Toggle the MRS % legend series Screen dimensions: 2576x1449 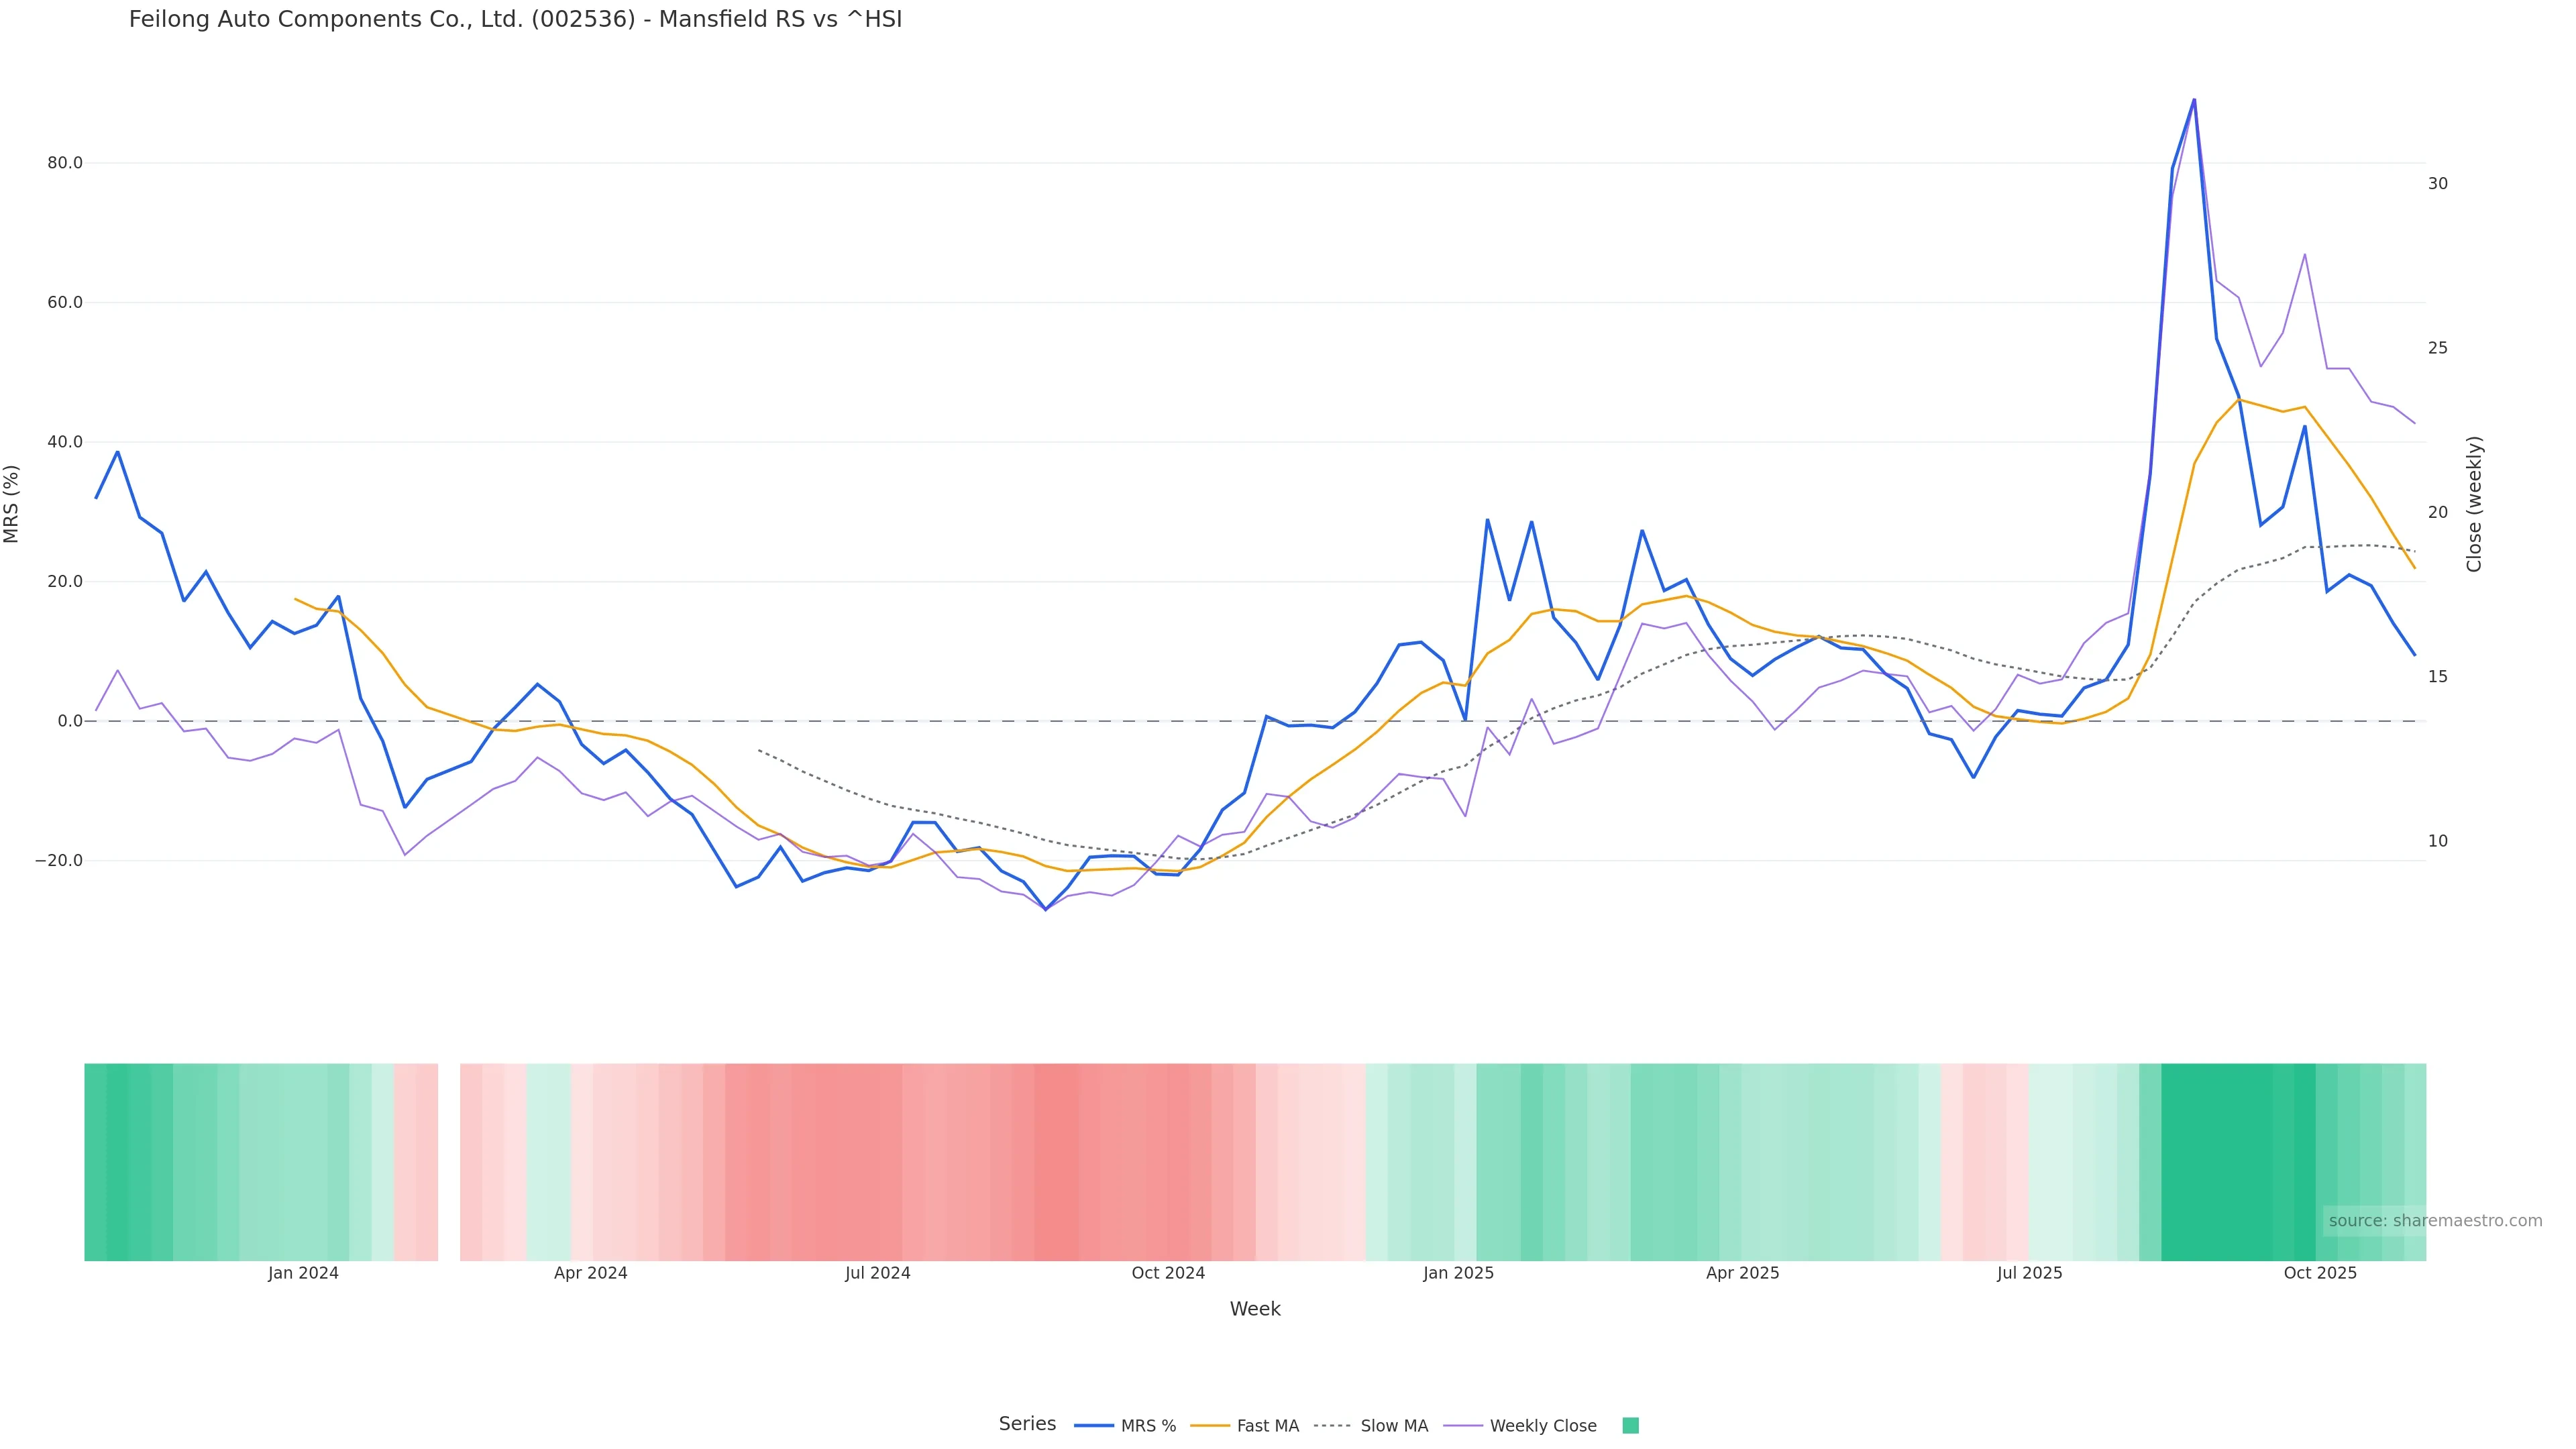(x=1148, y=1426)
